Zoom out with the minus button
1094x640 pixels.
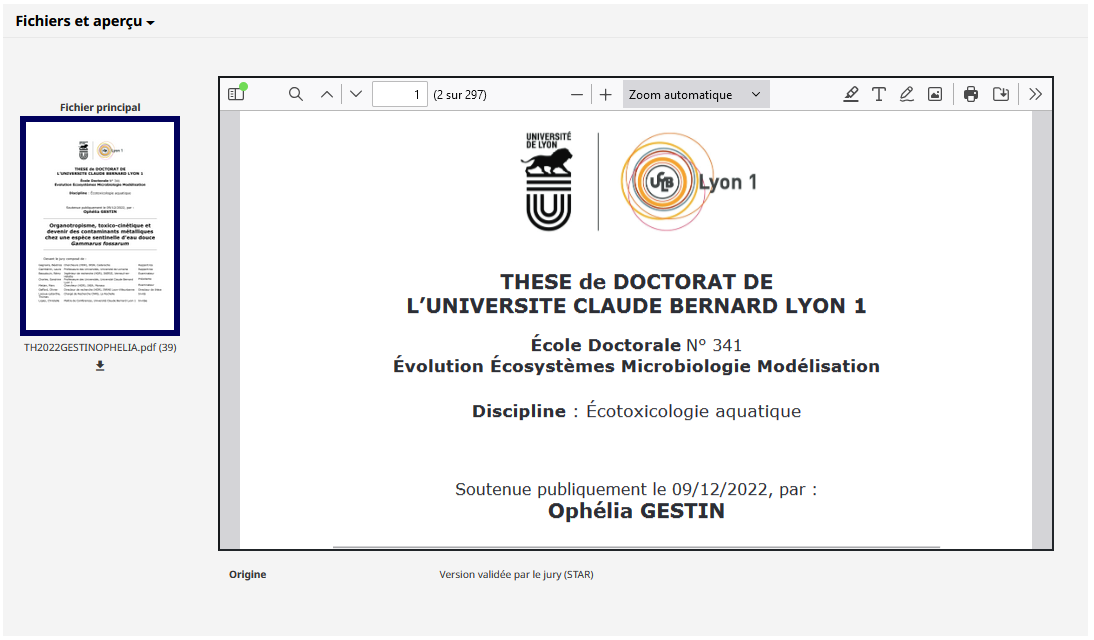[576, 94]
